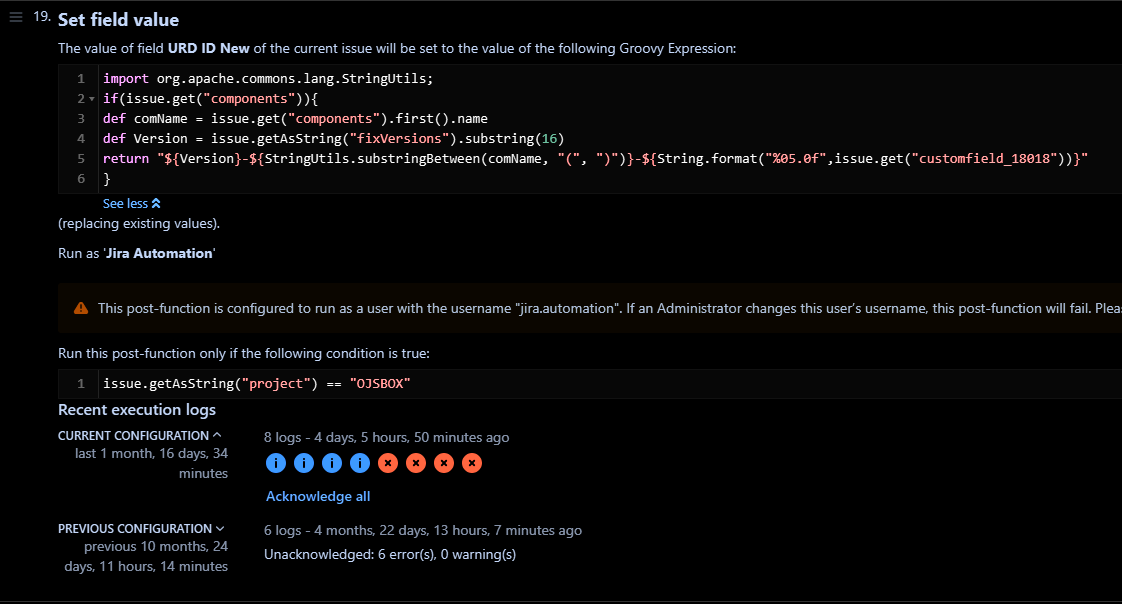Click the third blue info log icon

pos(331,463)
